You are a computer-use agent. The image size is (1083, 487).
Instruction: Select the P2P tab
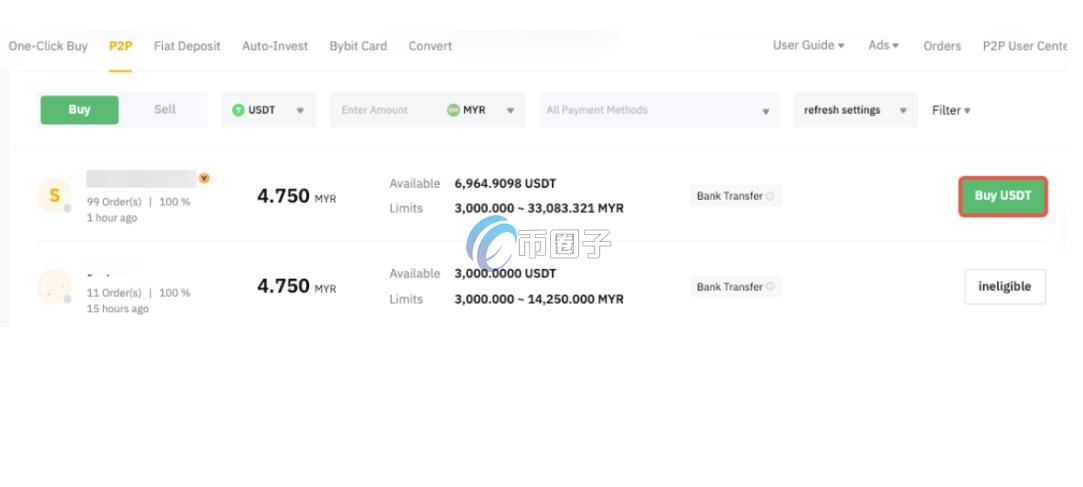(120, 46)
